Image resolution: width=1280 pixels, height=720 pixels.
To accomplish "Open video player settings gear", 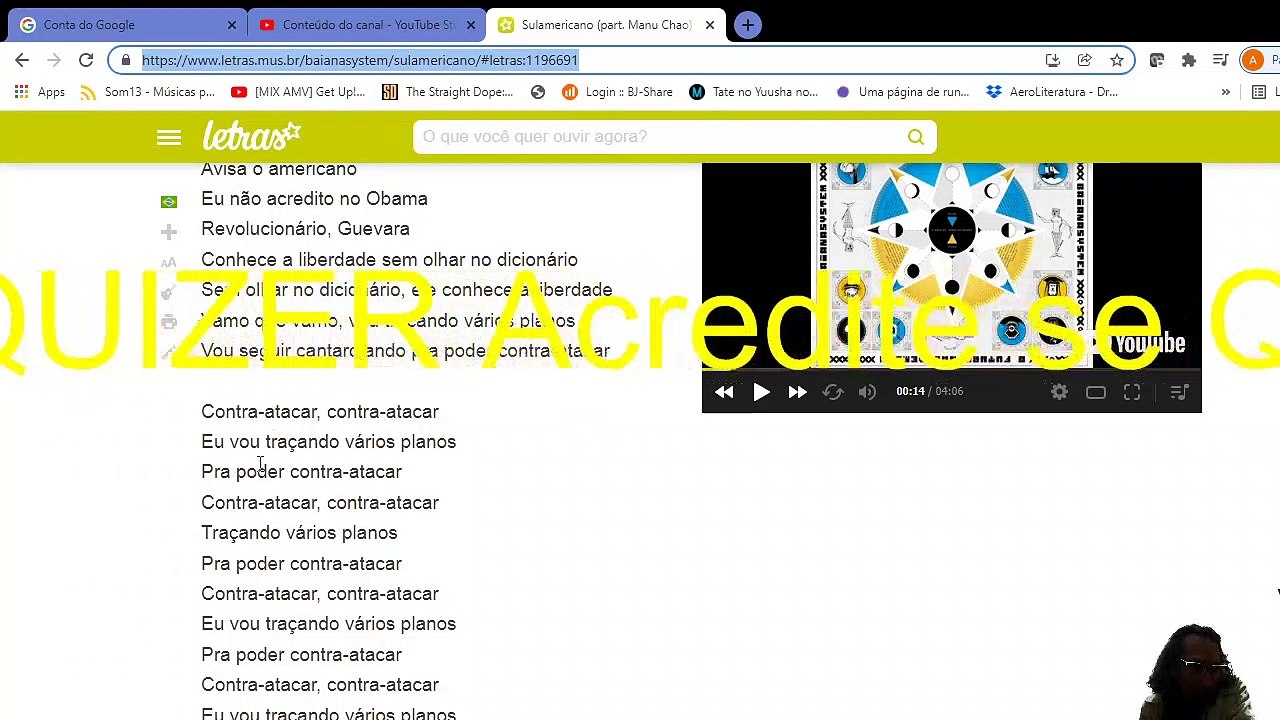I will [x=1059, y=392].
